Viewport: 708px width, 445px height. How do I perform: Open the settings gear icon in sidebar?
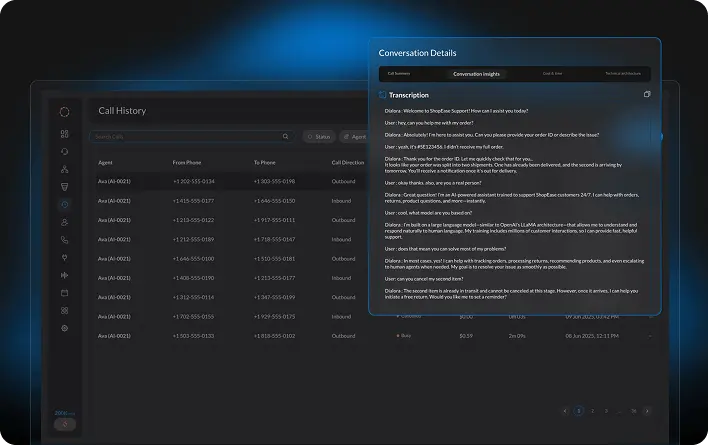pos(65,328)
